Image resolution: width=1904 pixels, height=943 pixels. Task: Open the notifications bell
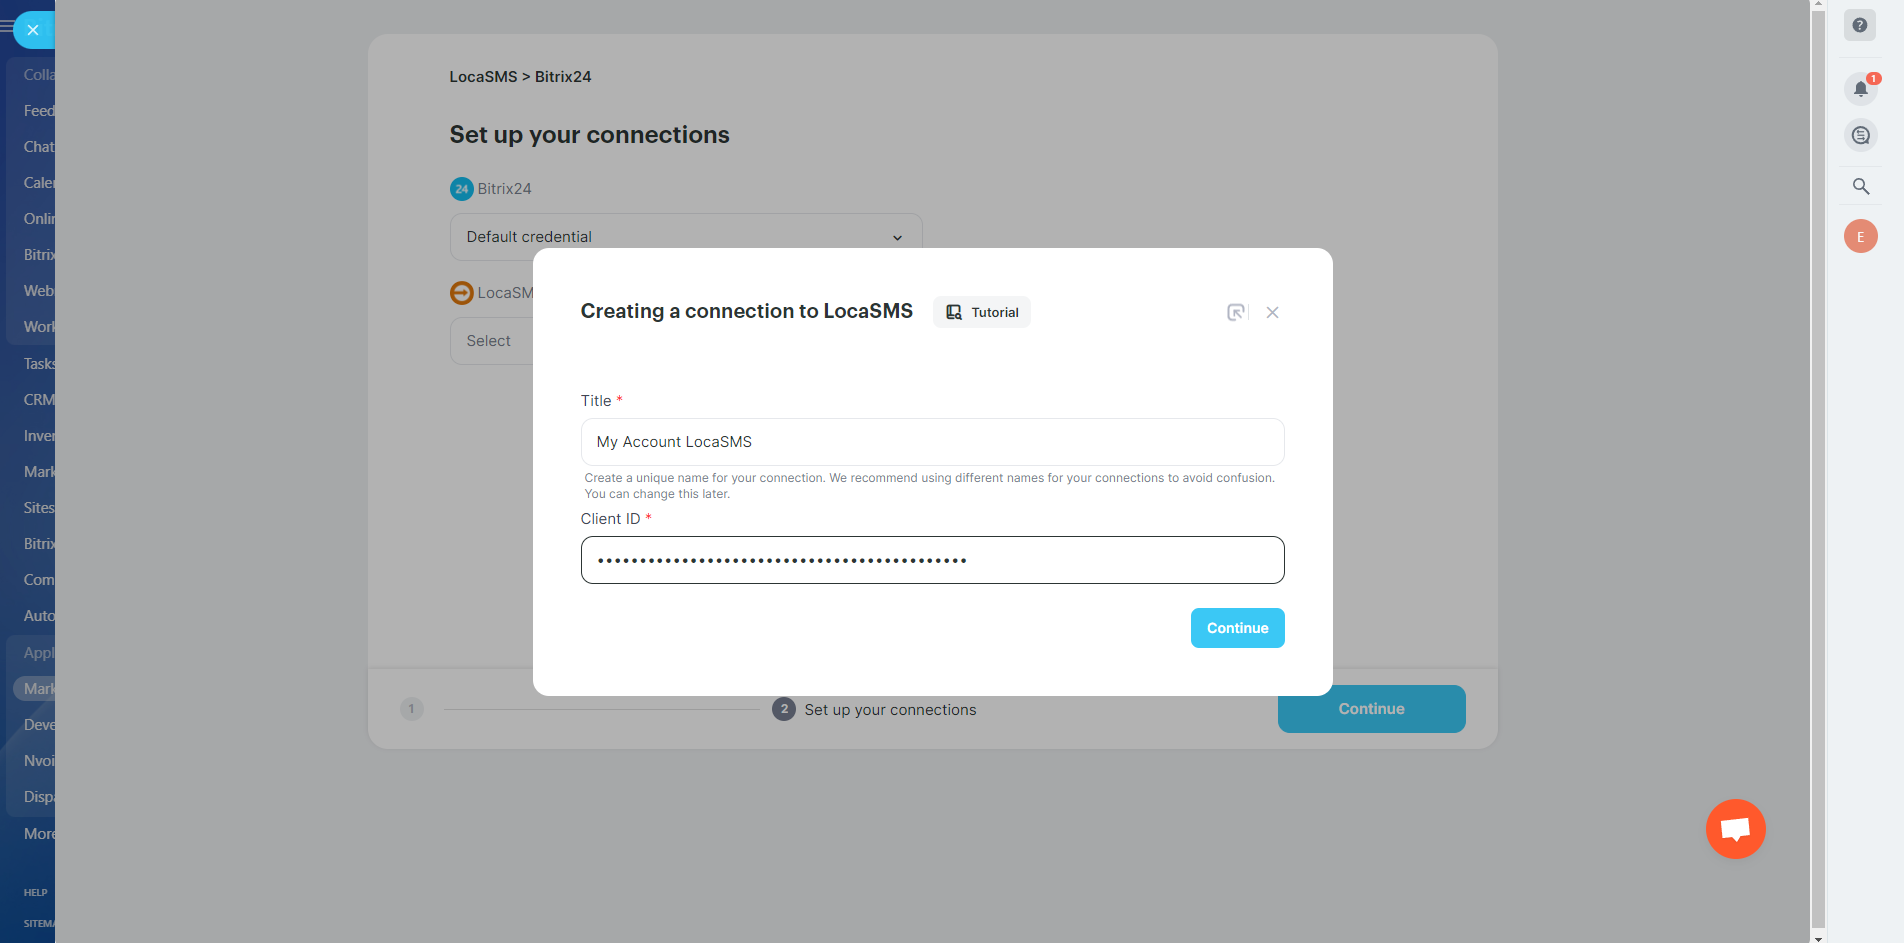pos(1860,89)
